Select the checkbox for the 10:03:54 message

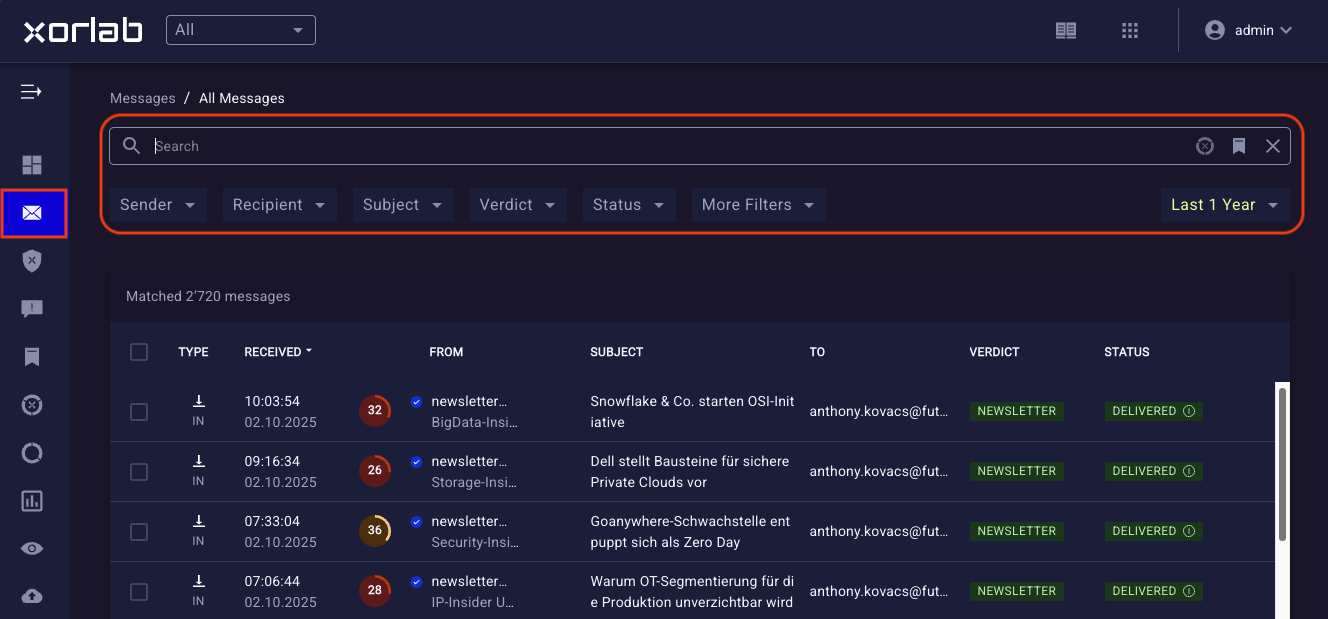pos(139,412)
